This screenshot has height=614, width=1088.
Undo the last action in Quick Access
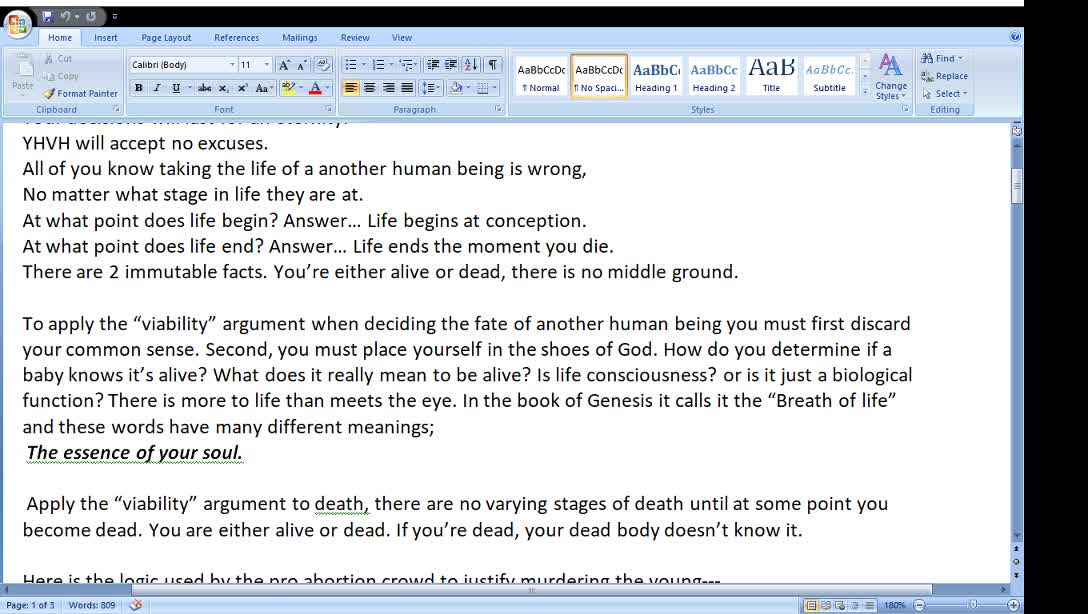pos(65,16)
